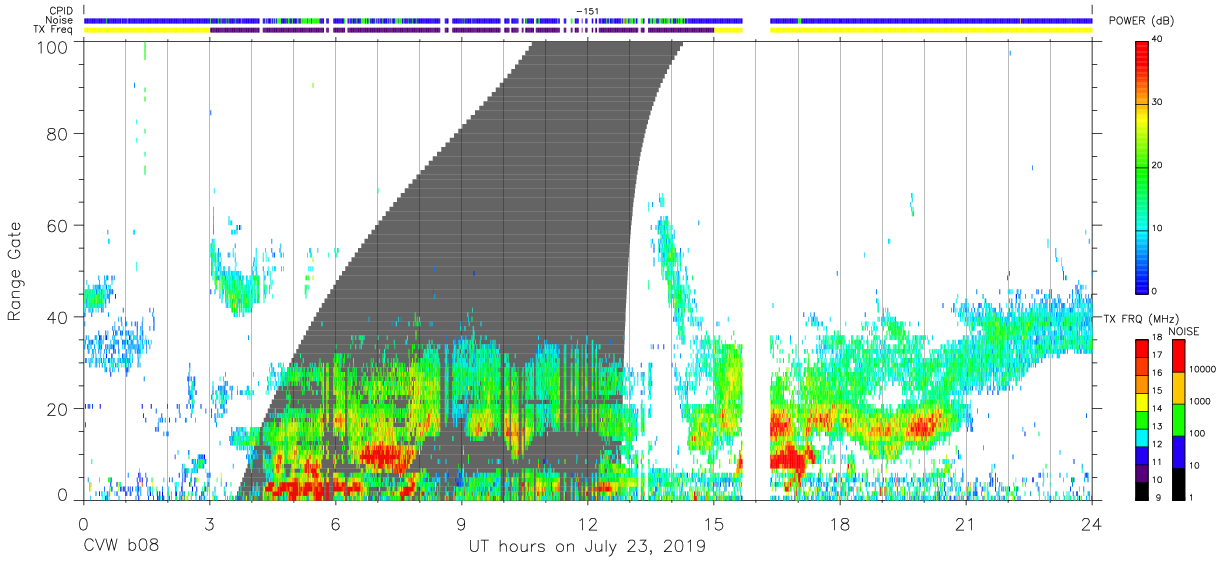The image size is (1228, 567).
Task: Click the black TX FRQ swatch above 9
Action: pyautogui.click(x=1142, y=491)
